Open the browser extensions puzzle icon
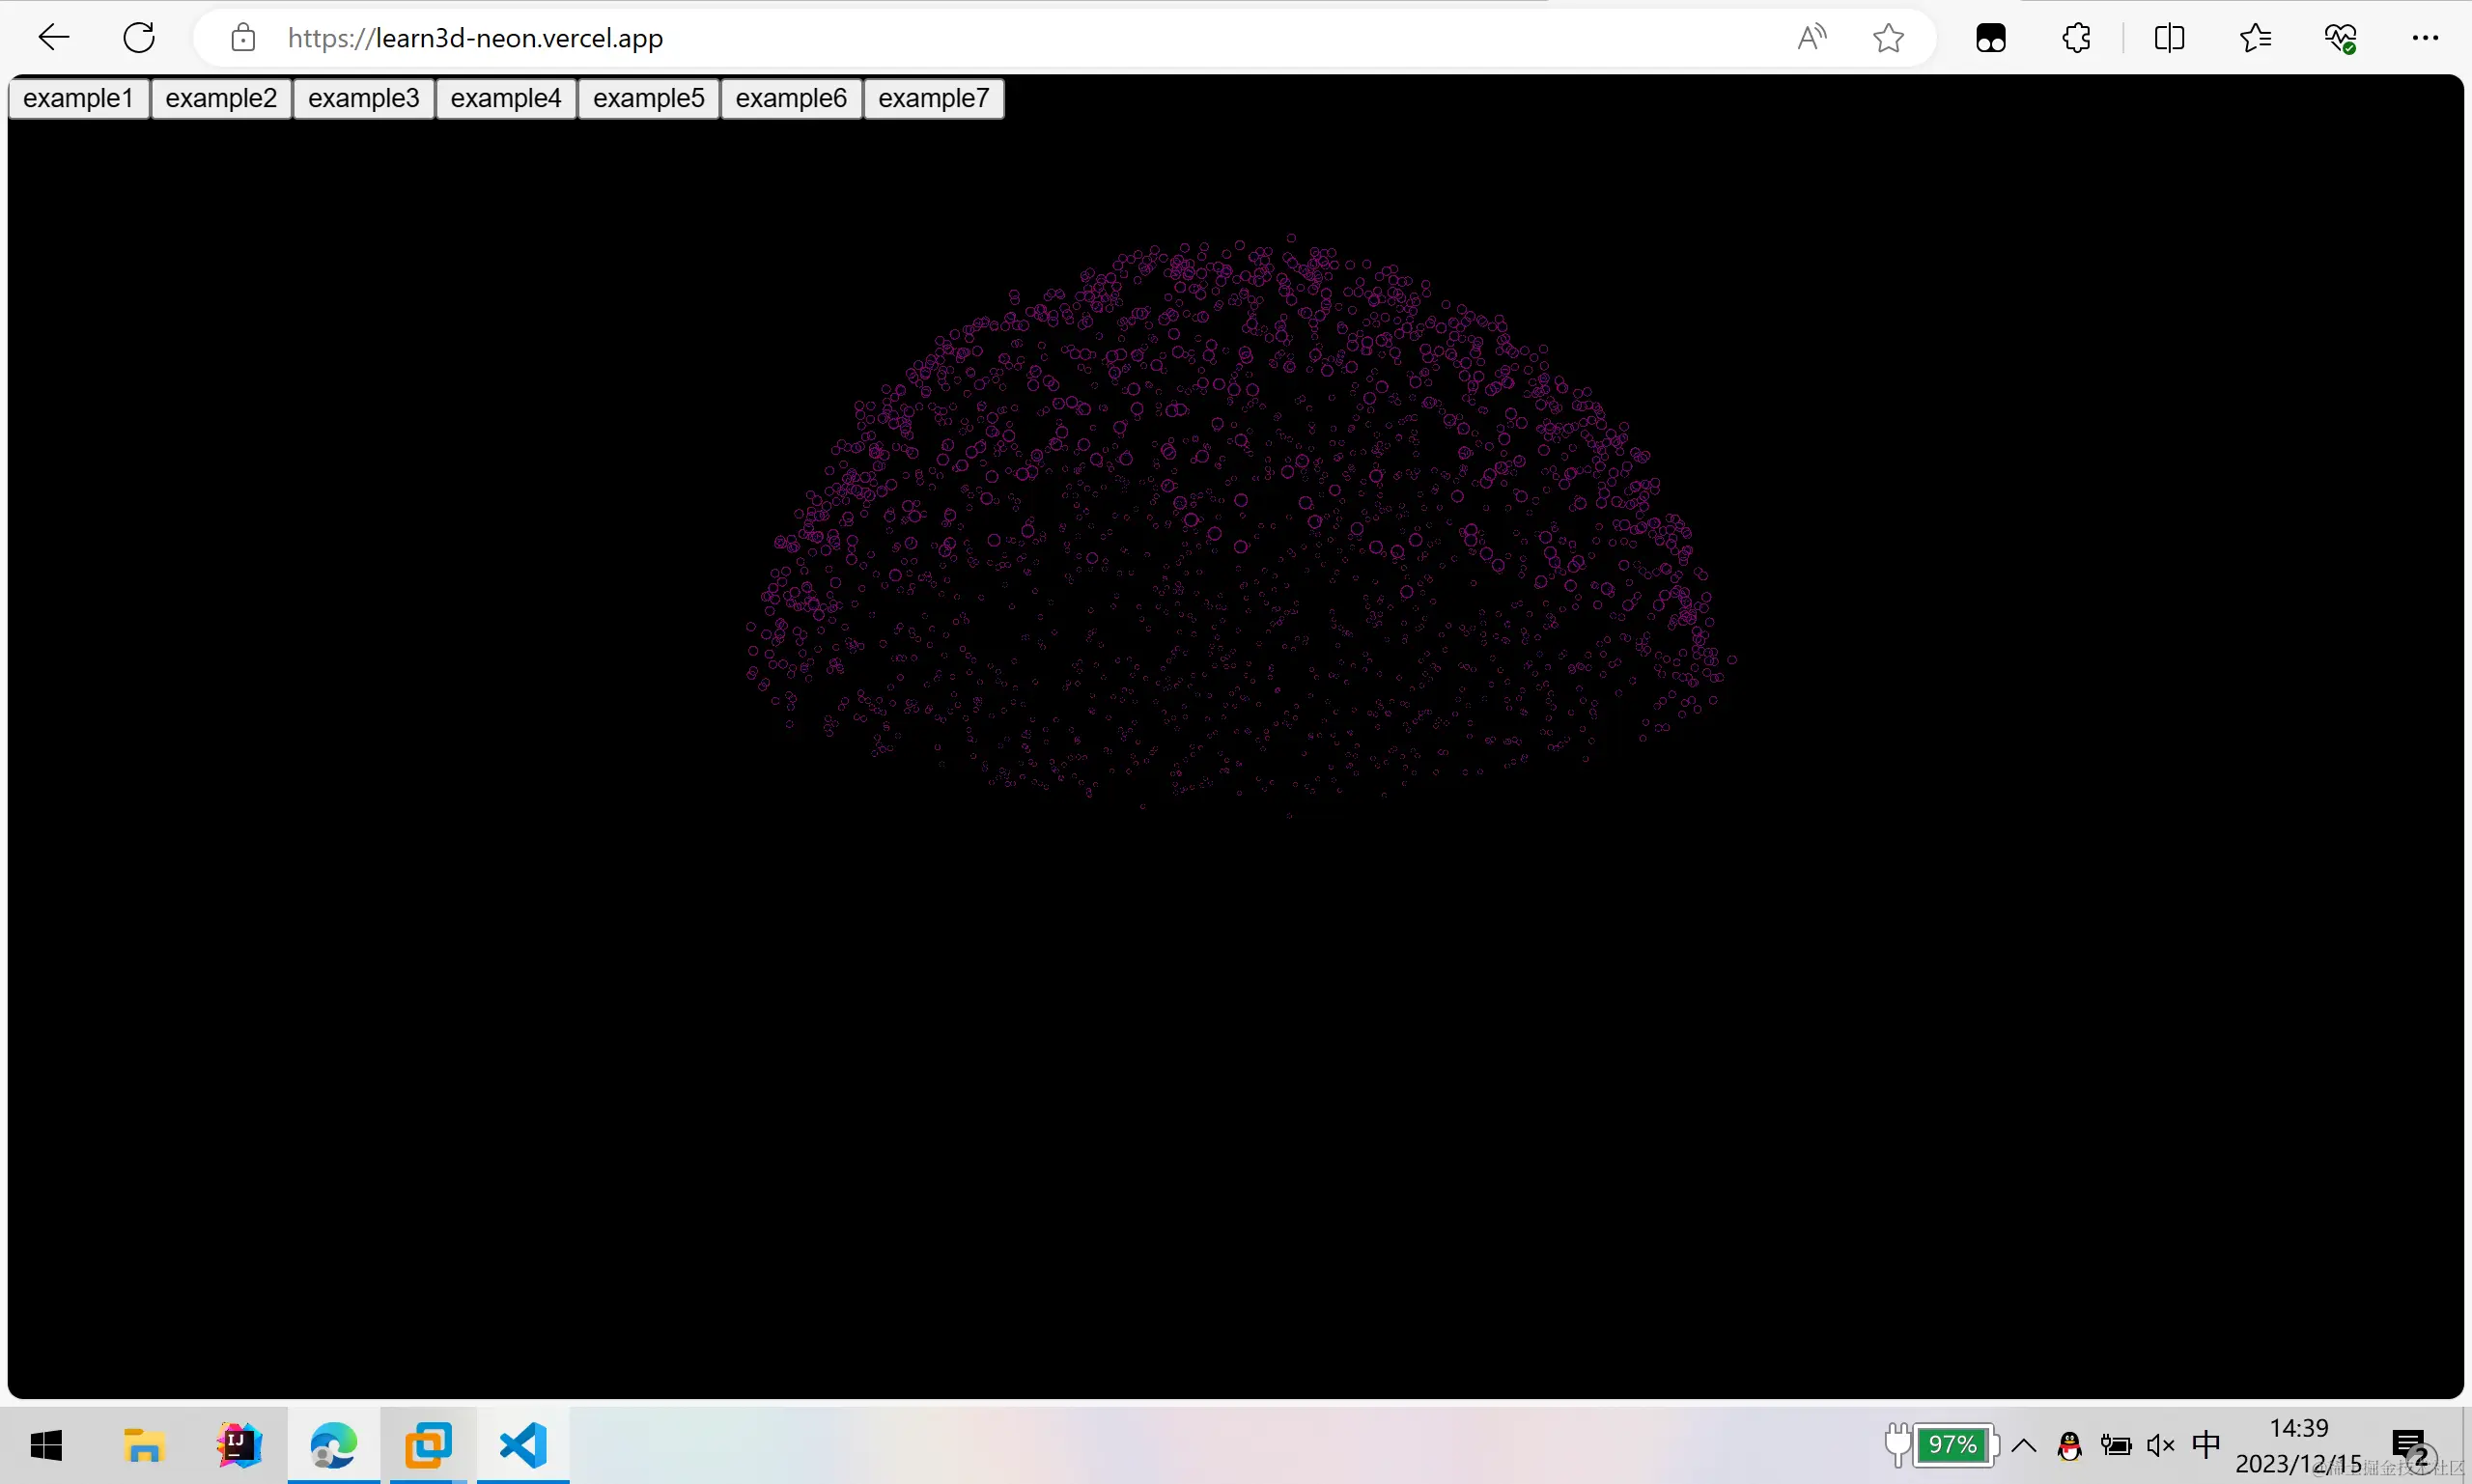The image size is (2472, 1484). coord(2077,38)
